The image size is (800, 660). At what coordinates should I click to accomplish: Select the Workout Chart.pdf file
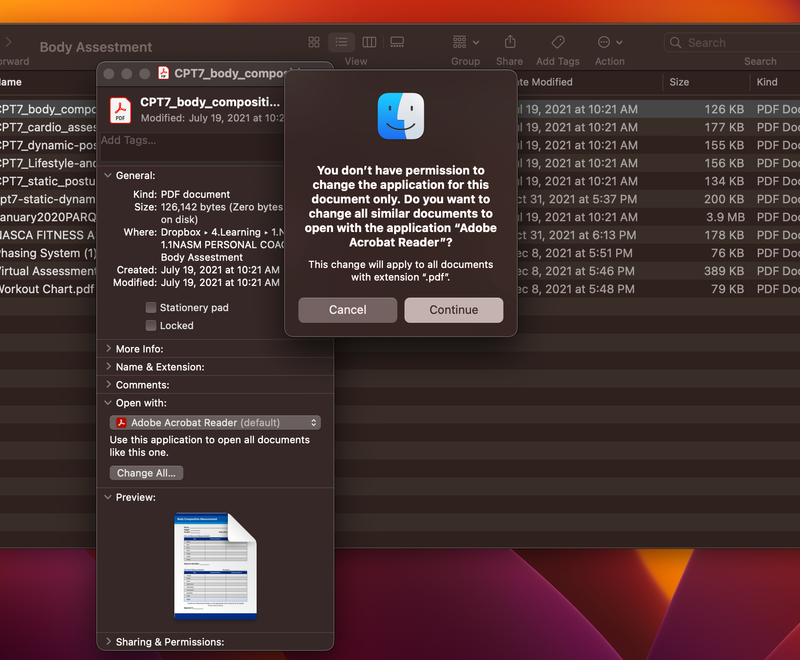[47, 290]
